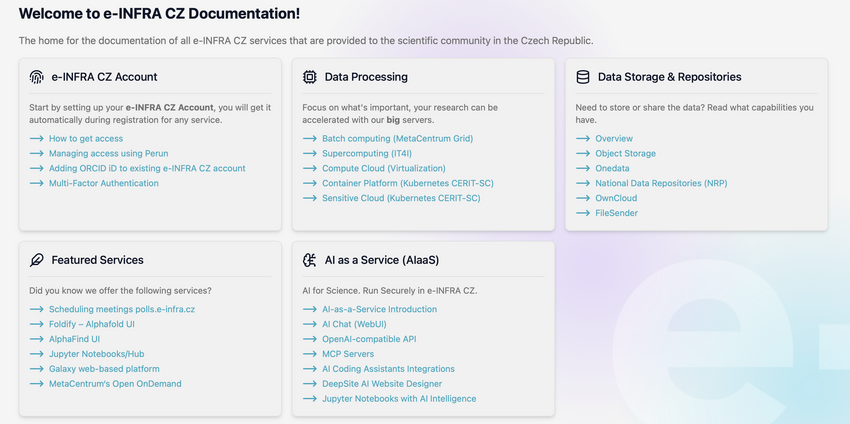Open Sensitive Cloud (Kubernetes CERIT-SC)
Image resolution: width=850 pixels, height=424 pixels.
coord(401,198)
